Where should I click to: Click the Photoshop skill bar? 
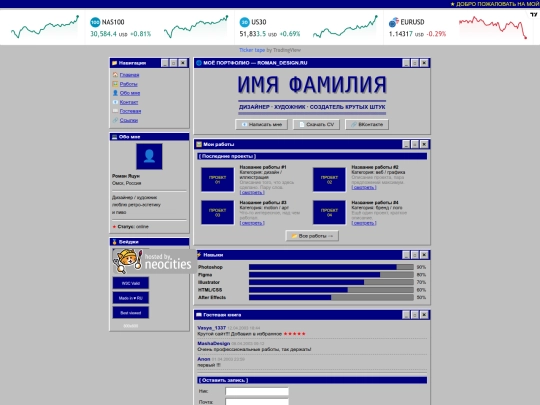331,267
